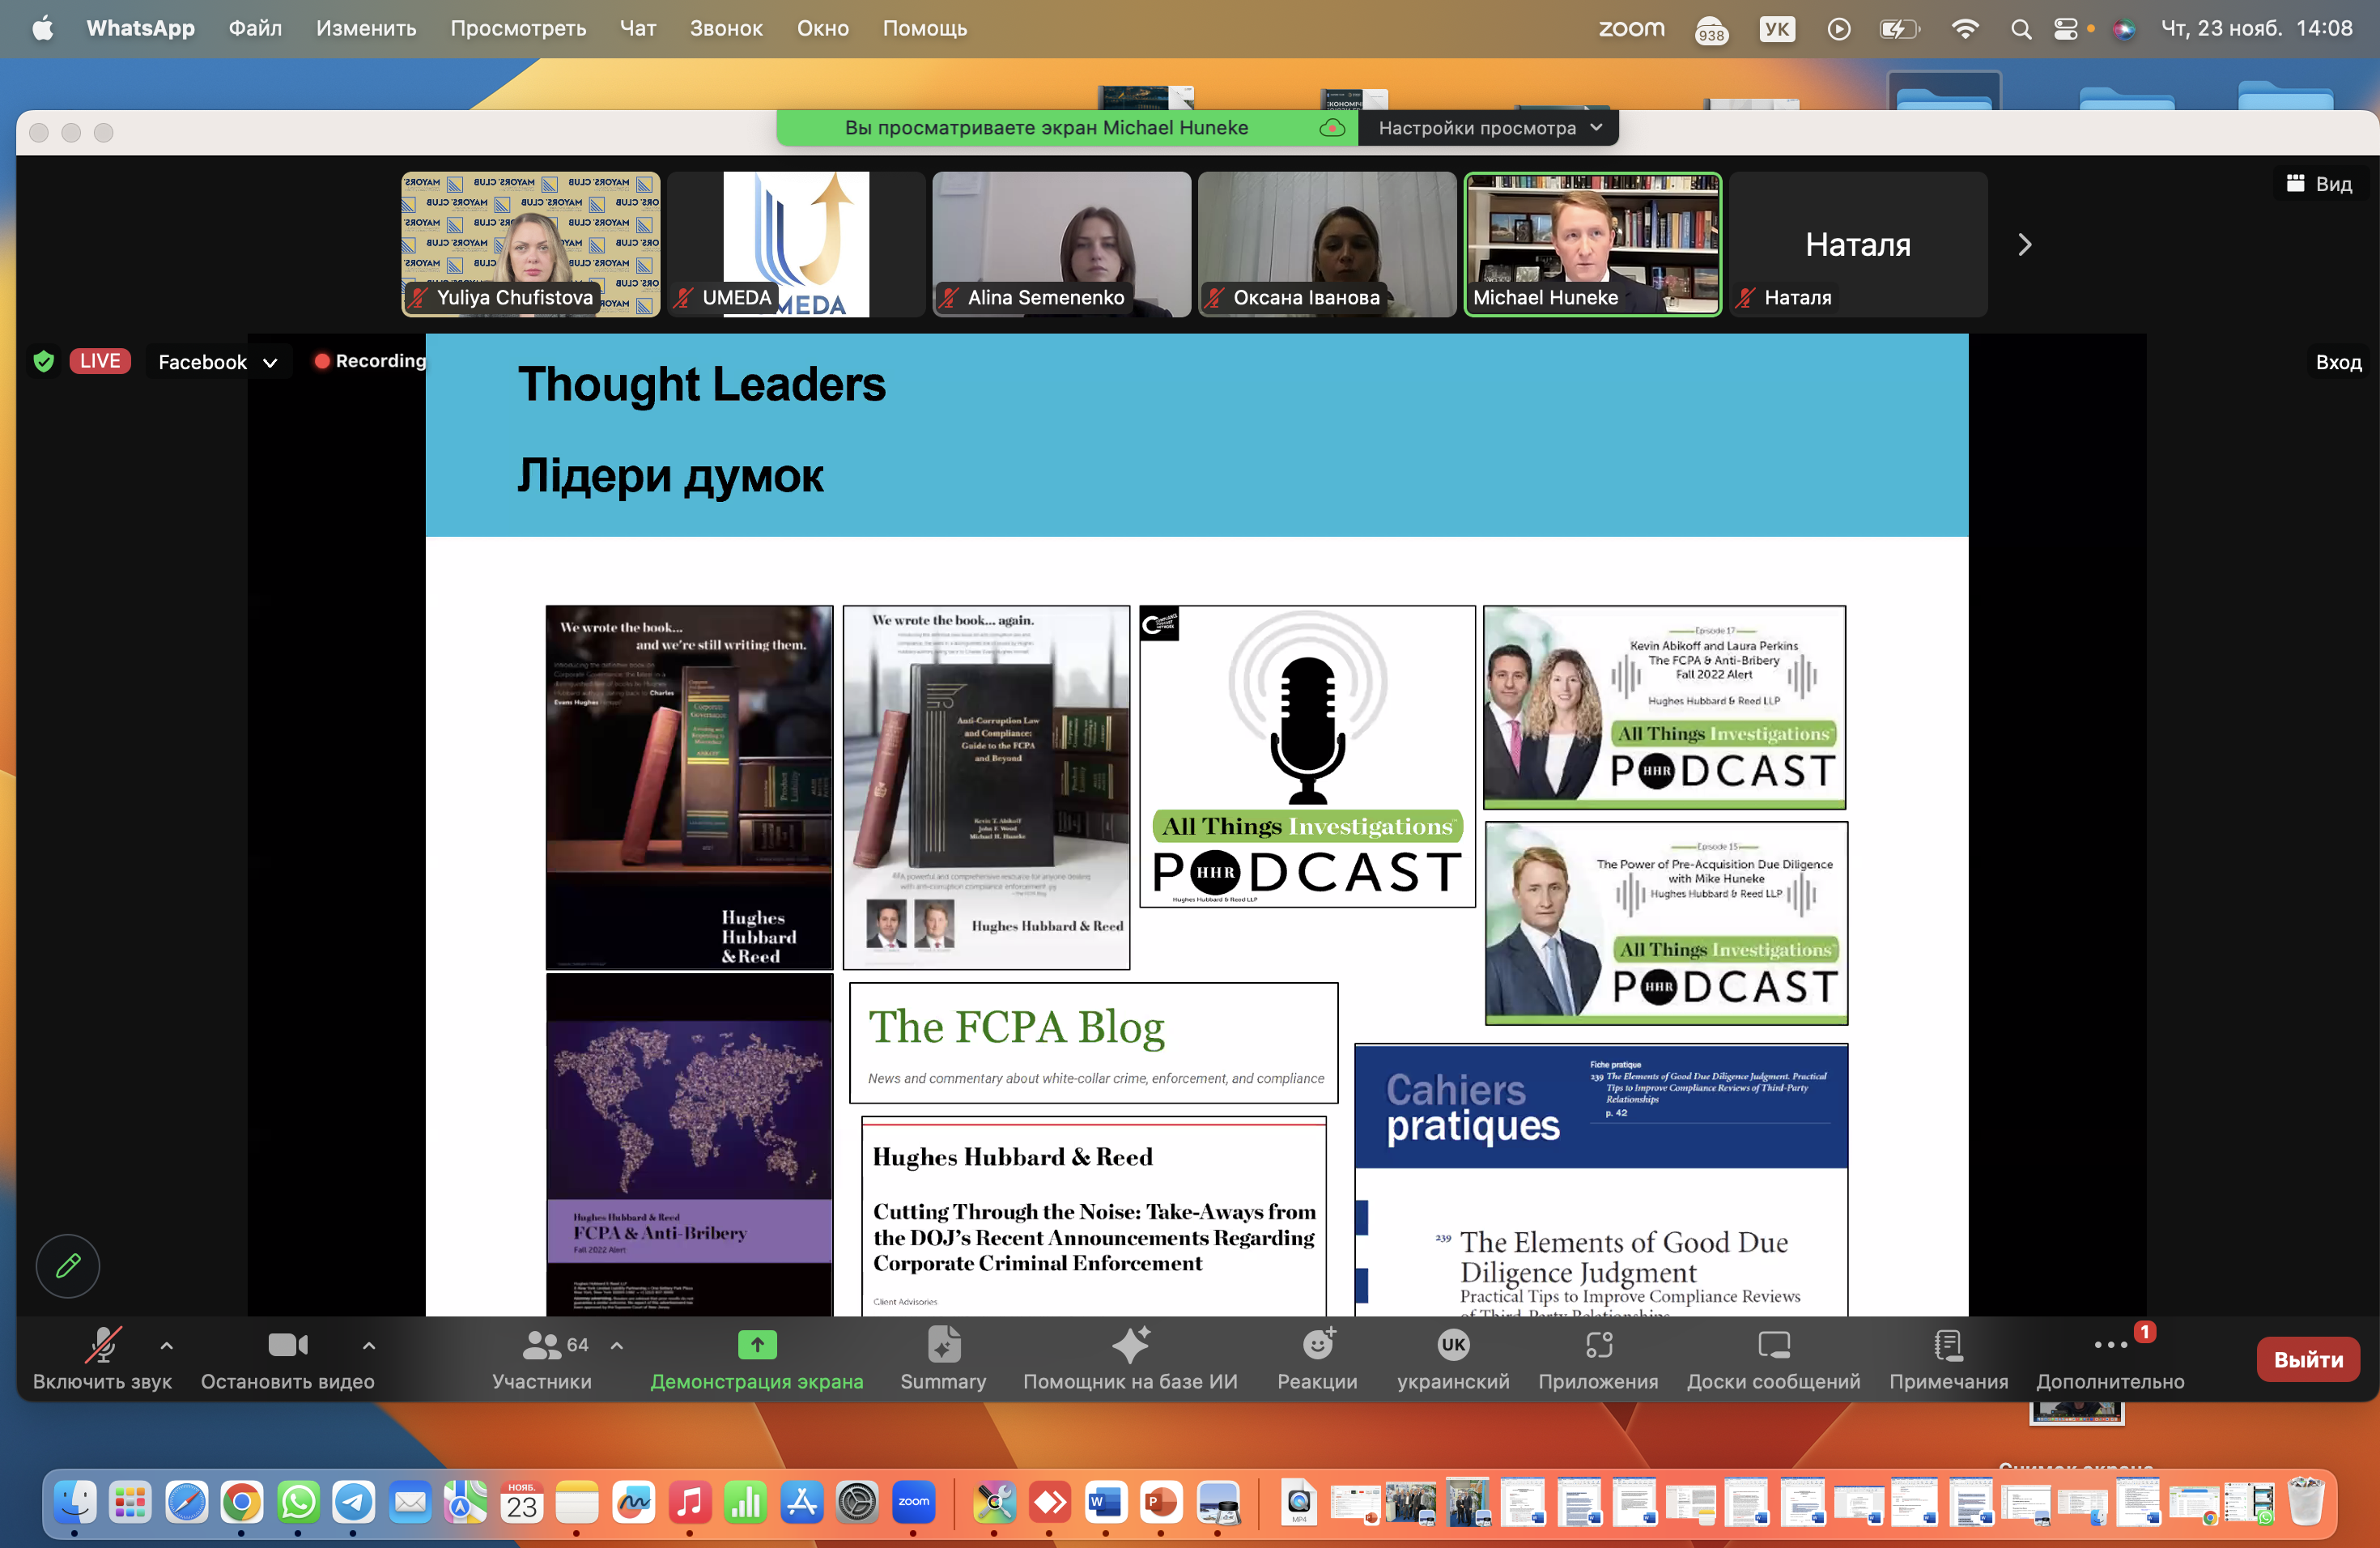Open the Чат menu
The height and width of the screenshot is (1548, 2380).
point(638,28)
